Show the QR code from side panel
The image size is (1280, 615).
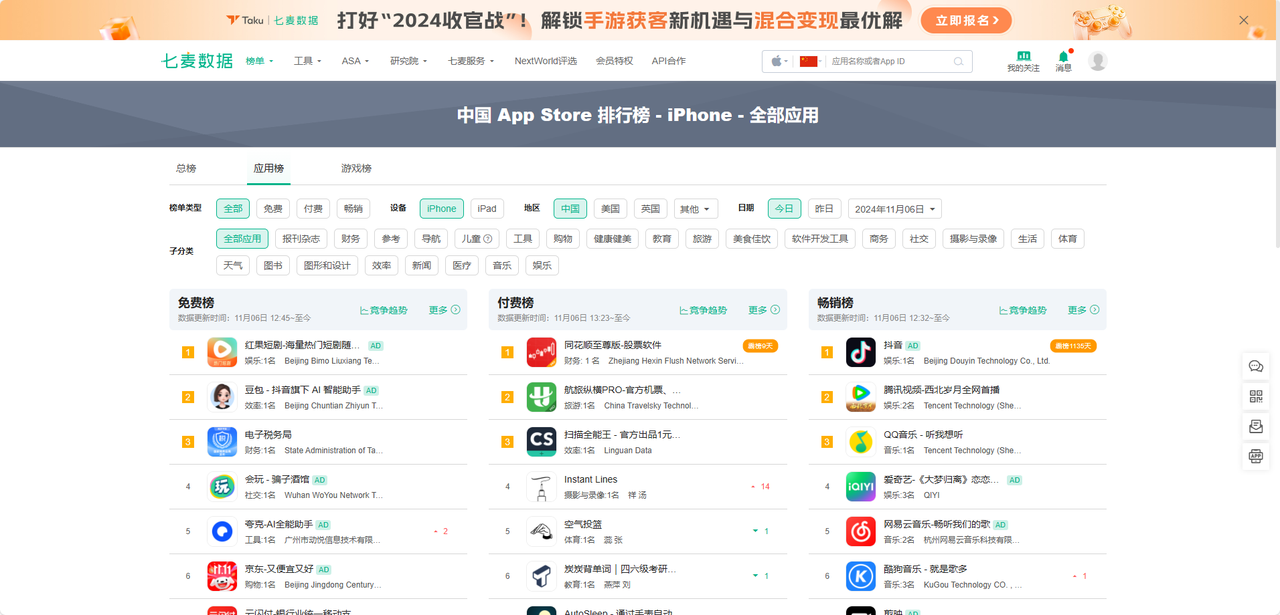(x=1257, y=397)
